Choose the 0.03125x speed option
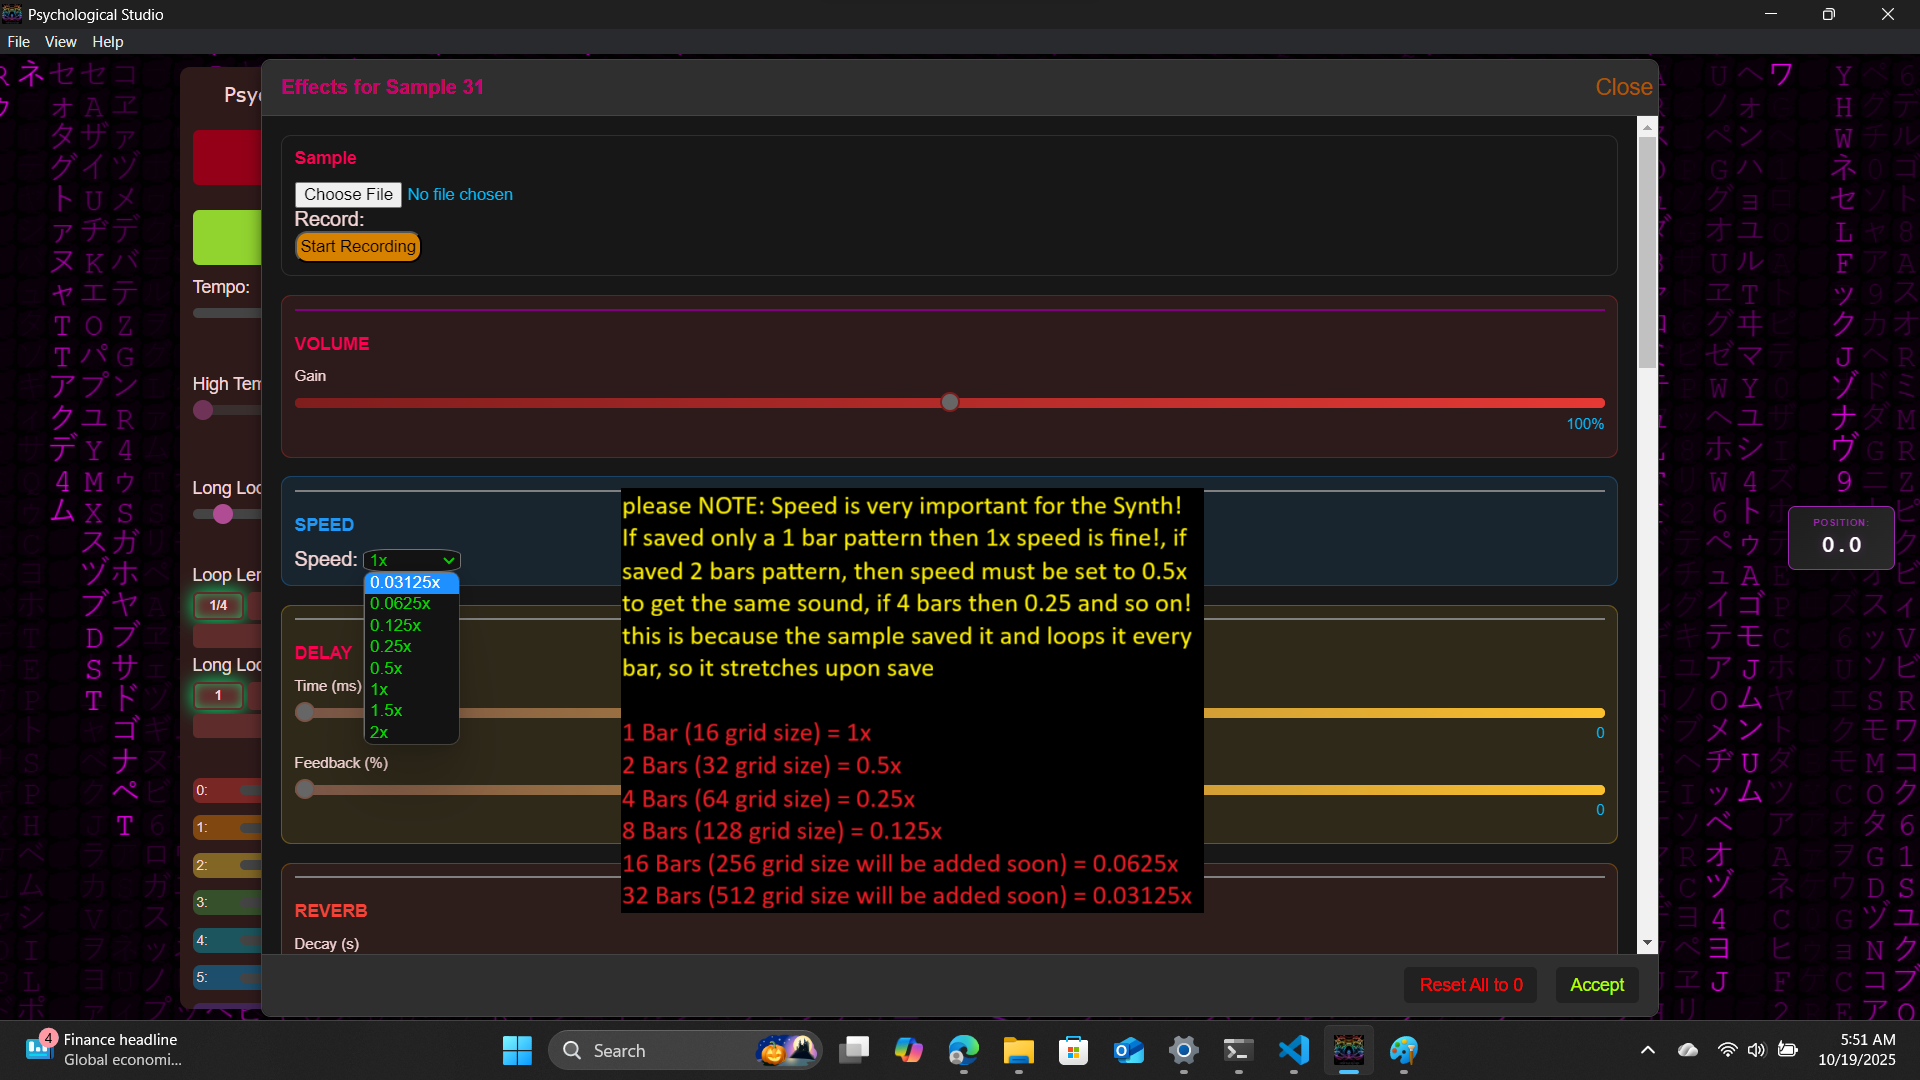 pyautogui.click(x=405, y=582)
